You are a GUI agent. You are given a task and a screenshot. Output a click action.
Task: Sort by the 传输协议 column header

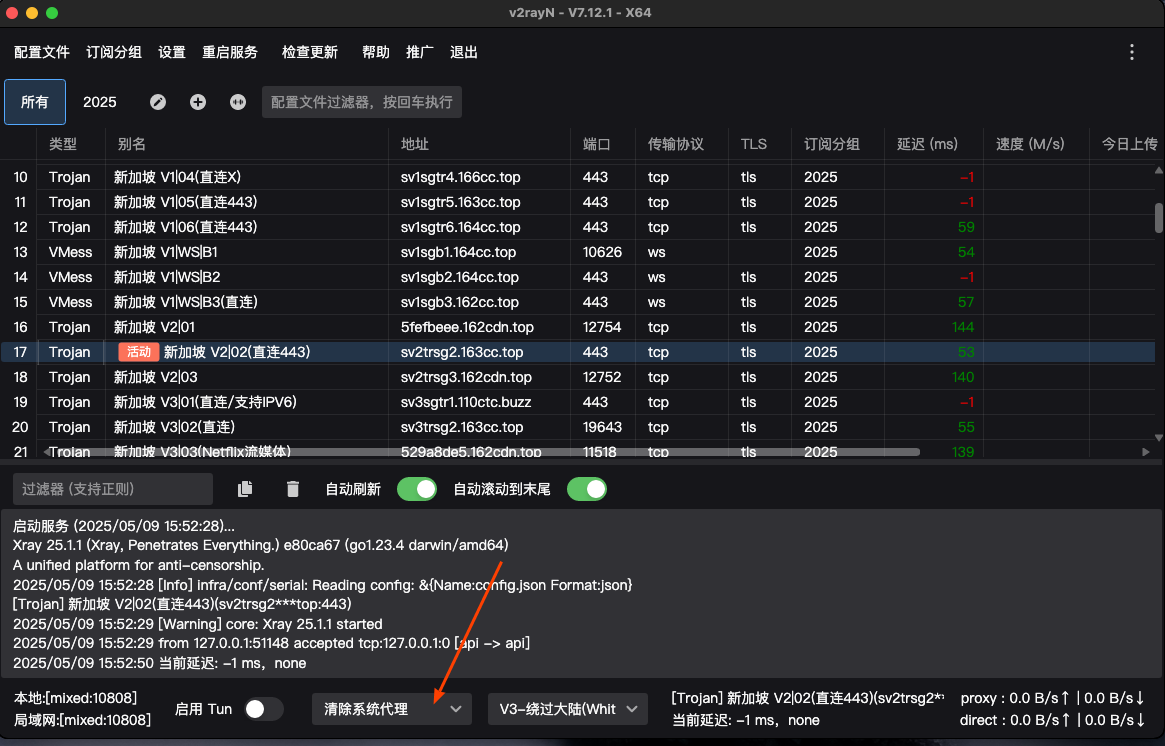[681, 144]
